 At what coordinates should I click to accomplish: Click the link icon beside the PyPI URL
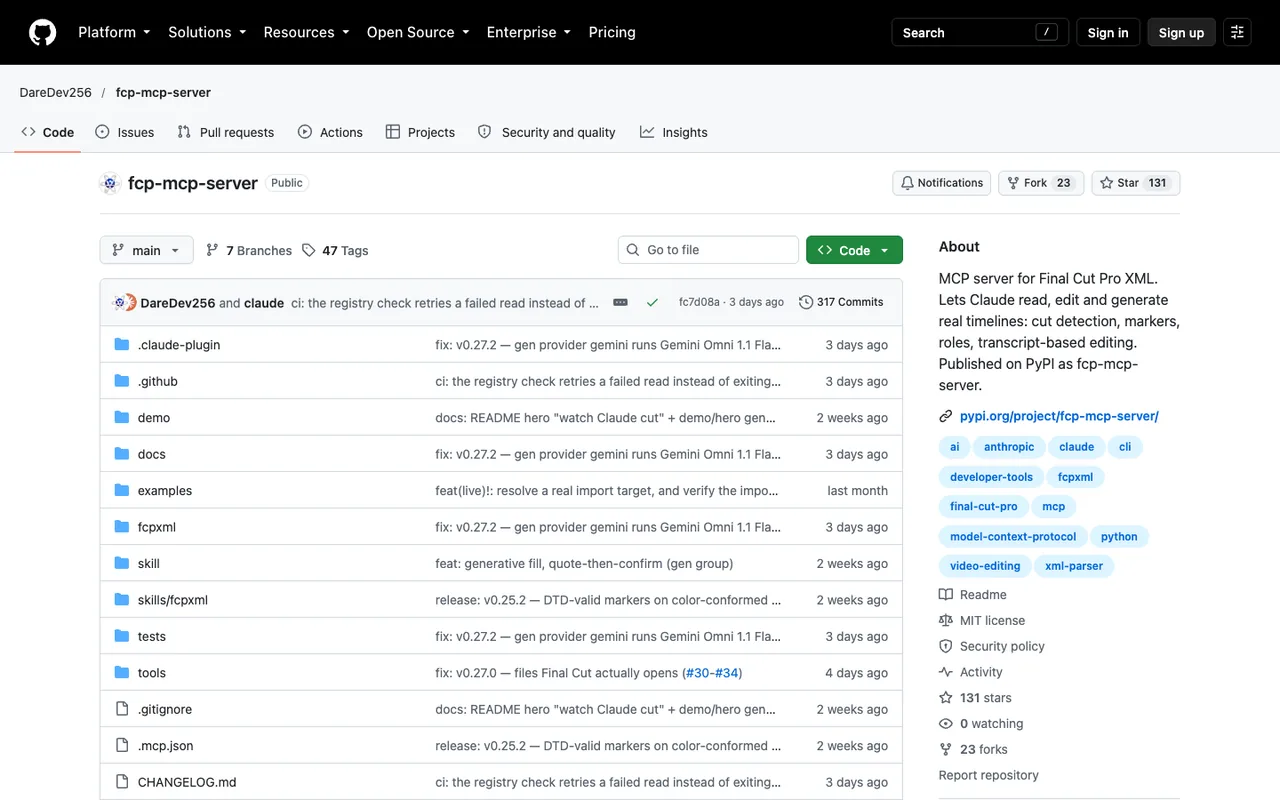point(946,416)
